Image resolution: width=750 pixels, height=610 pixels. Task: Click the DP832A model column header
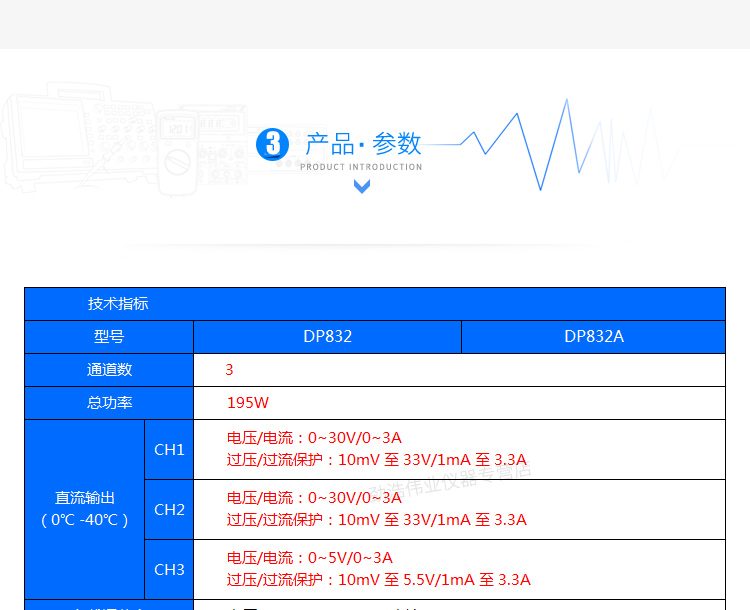593,337
